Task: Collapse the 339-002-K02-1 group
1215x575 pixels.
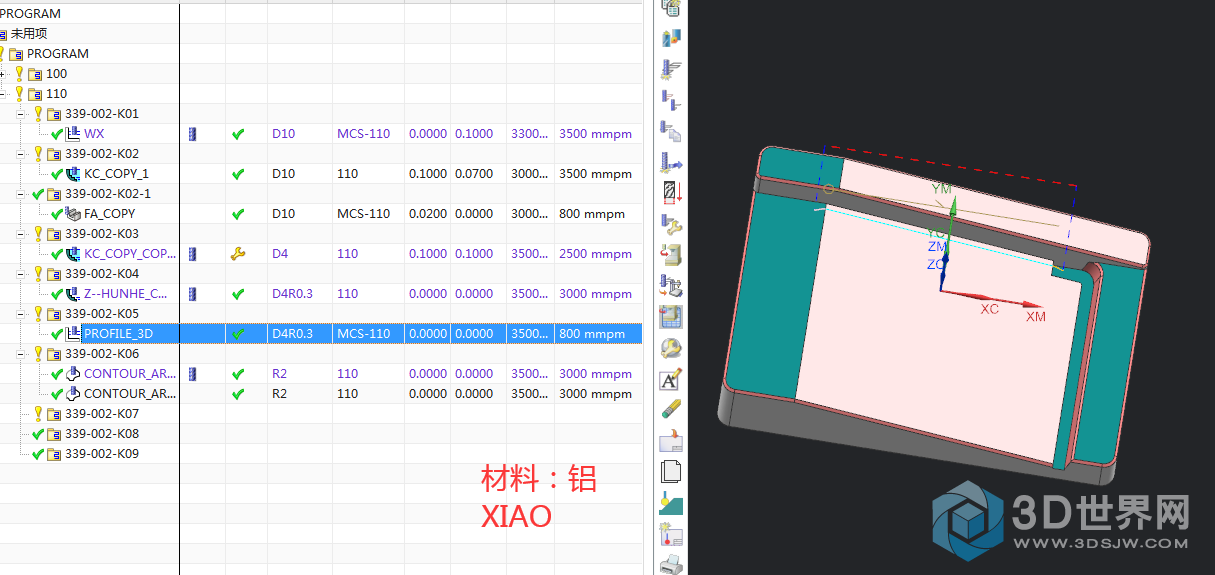Action: [x=21, y=194]
